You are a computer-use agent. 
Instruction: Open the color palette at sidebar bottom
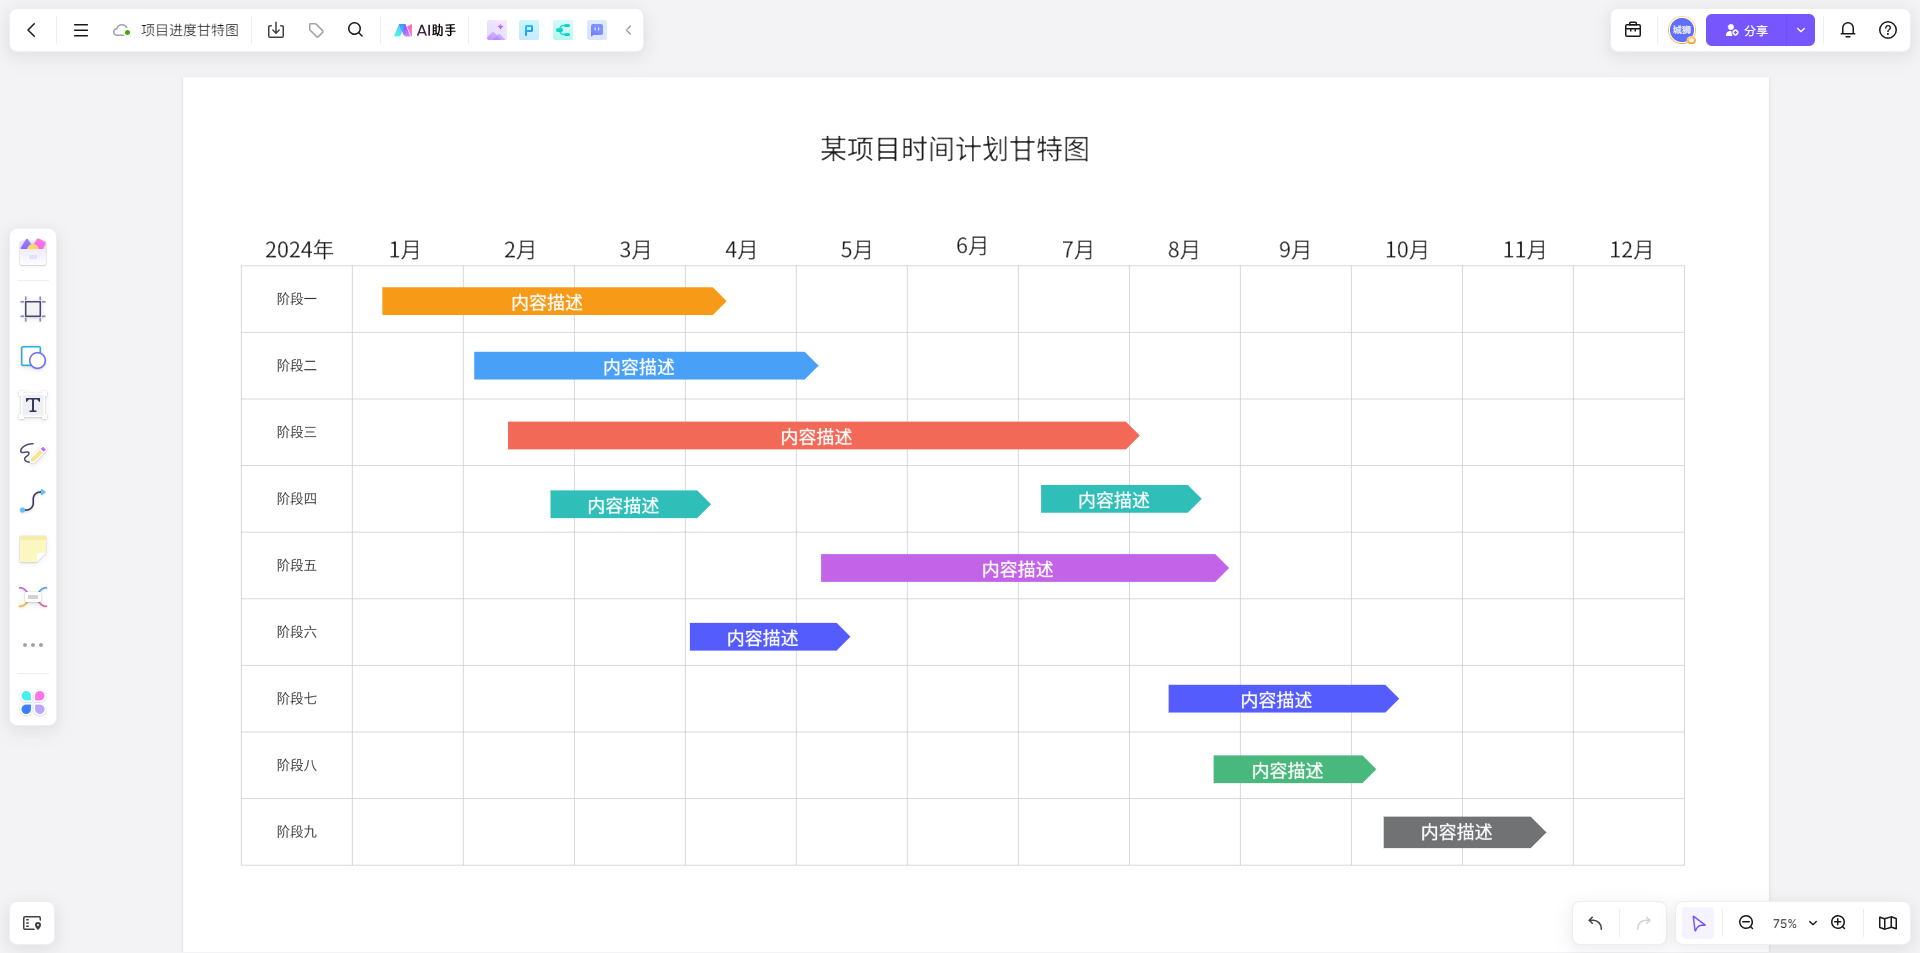33,703
